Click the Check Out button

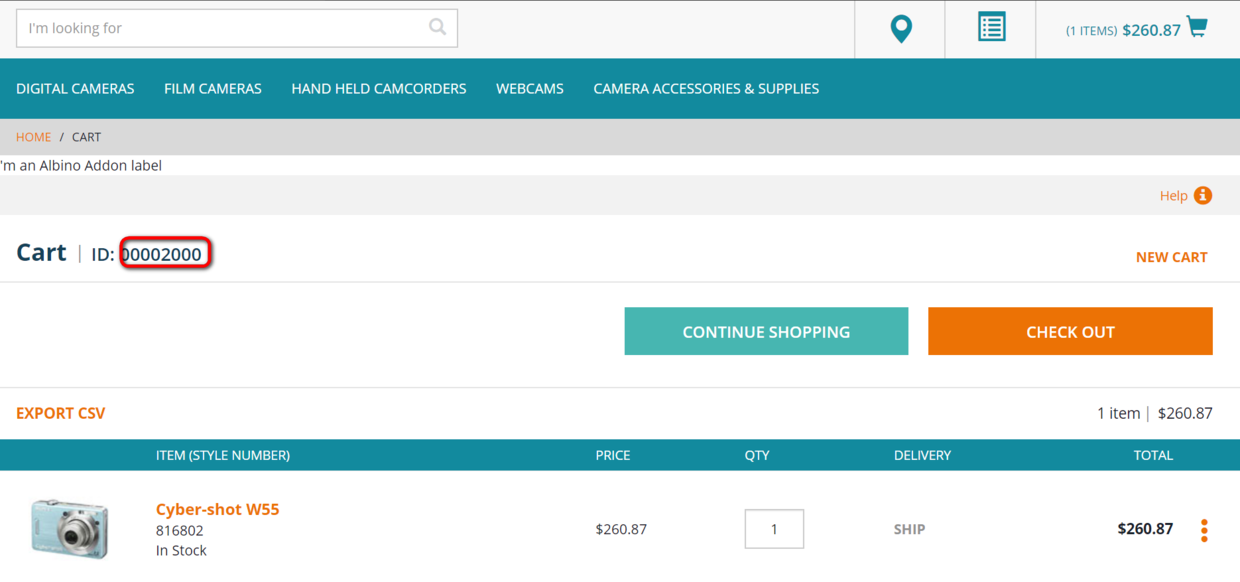1070,331
